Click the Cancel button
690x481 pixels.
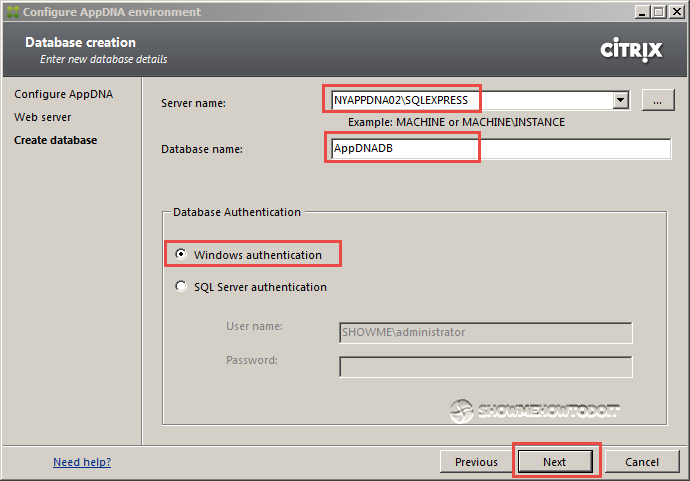(642, 462)
